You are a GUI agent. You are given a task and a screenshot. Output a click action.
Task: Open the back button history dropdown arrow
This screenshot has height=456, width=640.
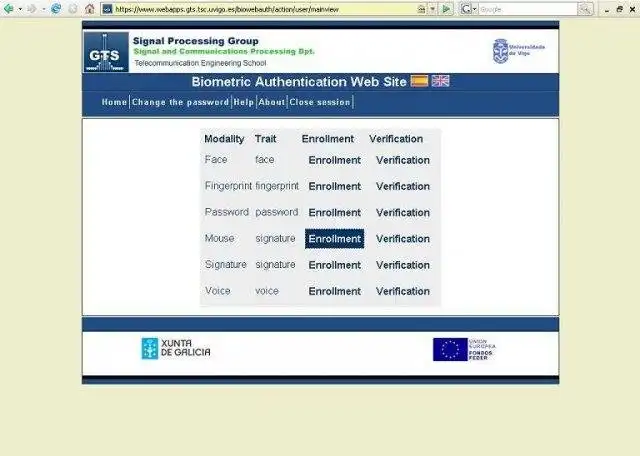pos(20,9)
